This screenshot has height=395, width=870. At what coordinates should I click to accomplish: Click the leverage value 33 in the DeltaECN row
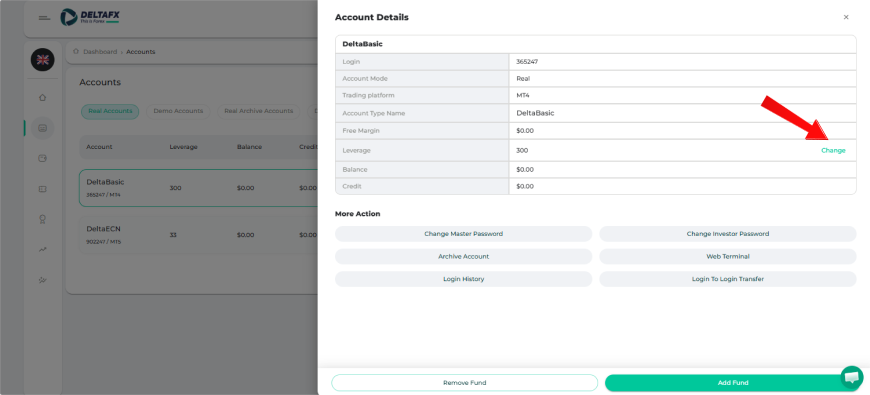point(173,235)
